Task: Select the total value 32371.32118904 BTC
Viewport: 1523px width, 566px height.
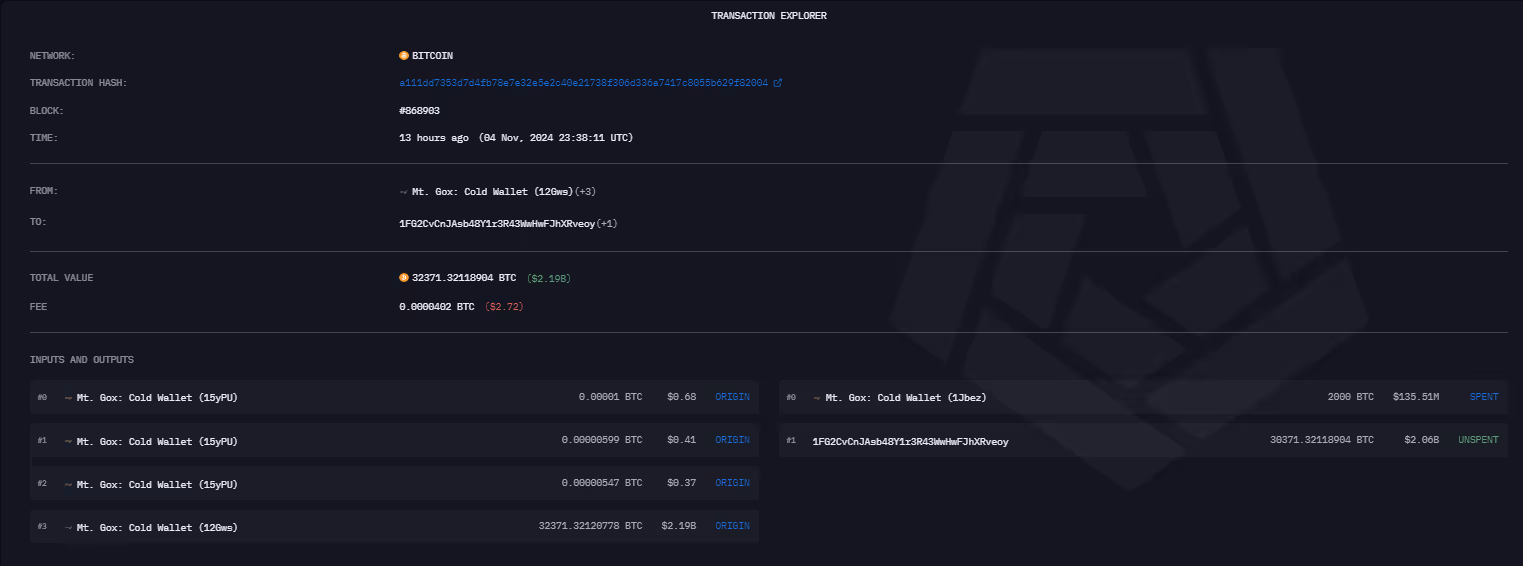Action: coord(464,278)
